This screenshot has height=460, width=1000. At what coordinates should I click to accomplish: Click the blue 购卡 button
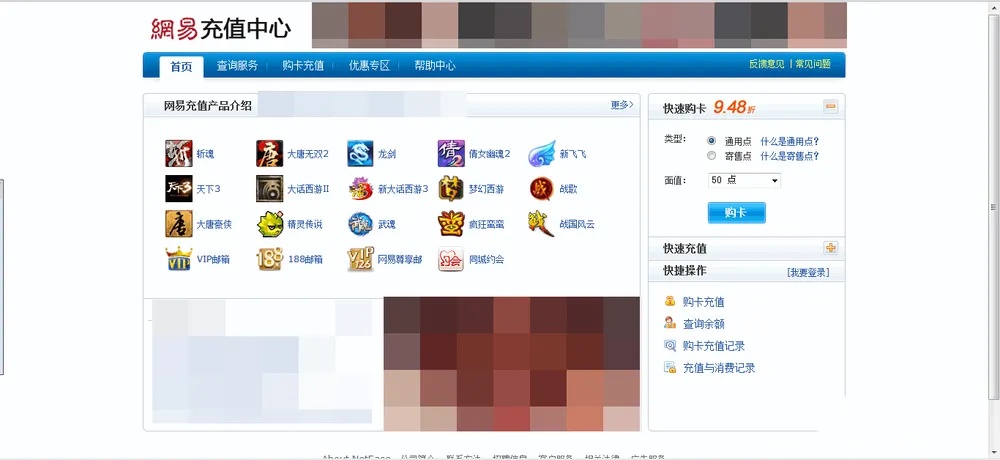pyautogui.click(x=737, y=212)
